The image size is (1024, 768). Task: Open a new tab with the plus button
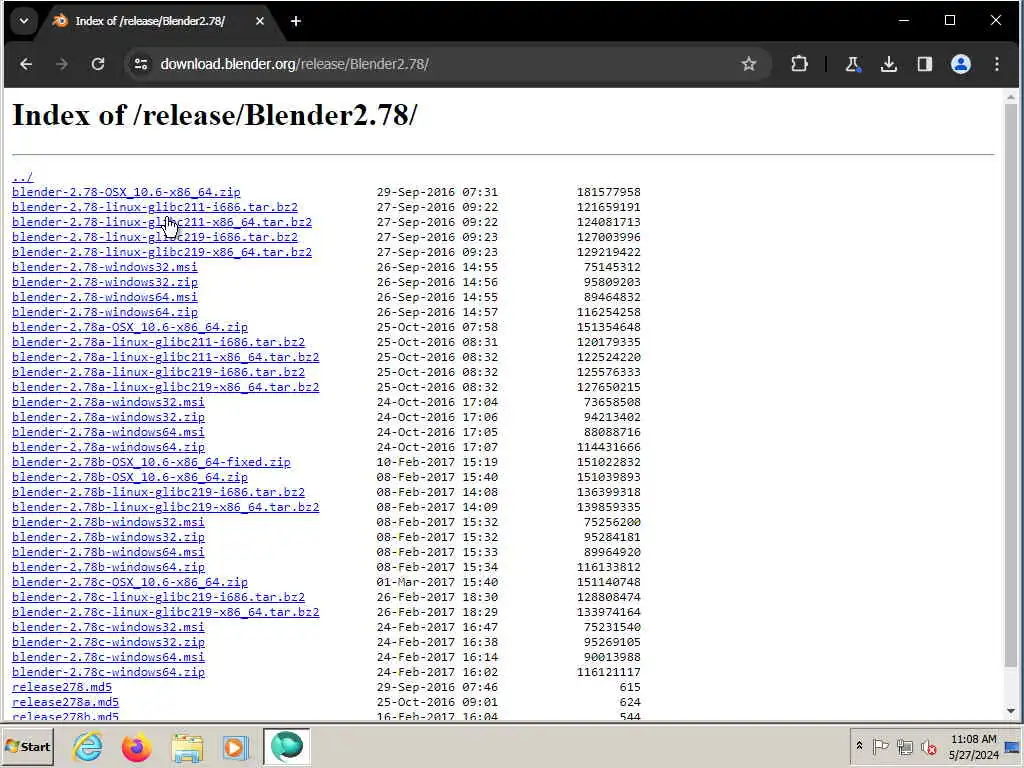[296, 21]
